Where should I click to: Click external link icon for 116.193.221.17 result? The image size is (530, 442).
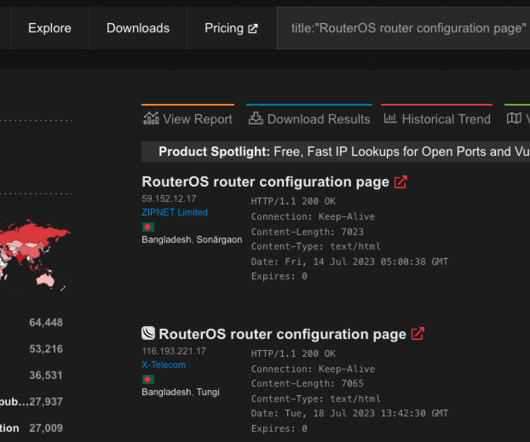pos(417,334)
